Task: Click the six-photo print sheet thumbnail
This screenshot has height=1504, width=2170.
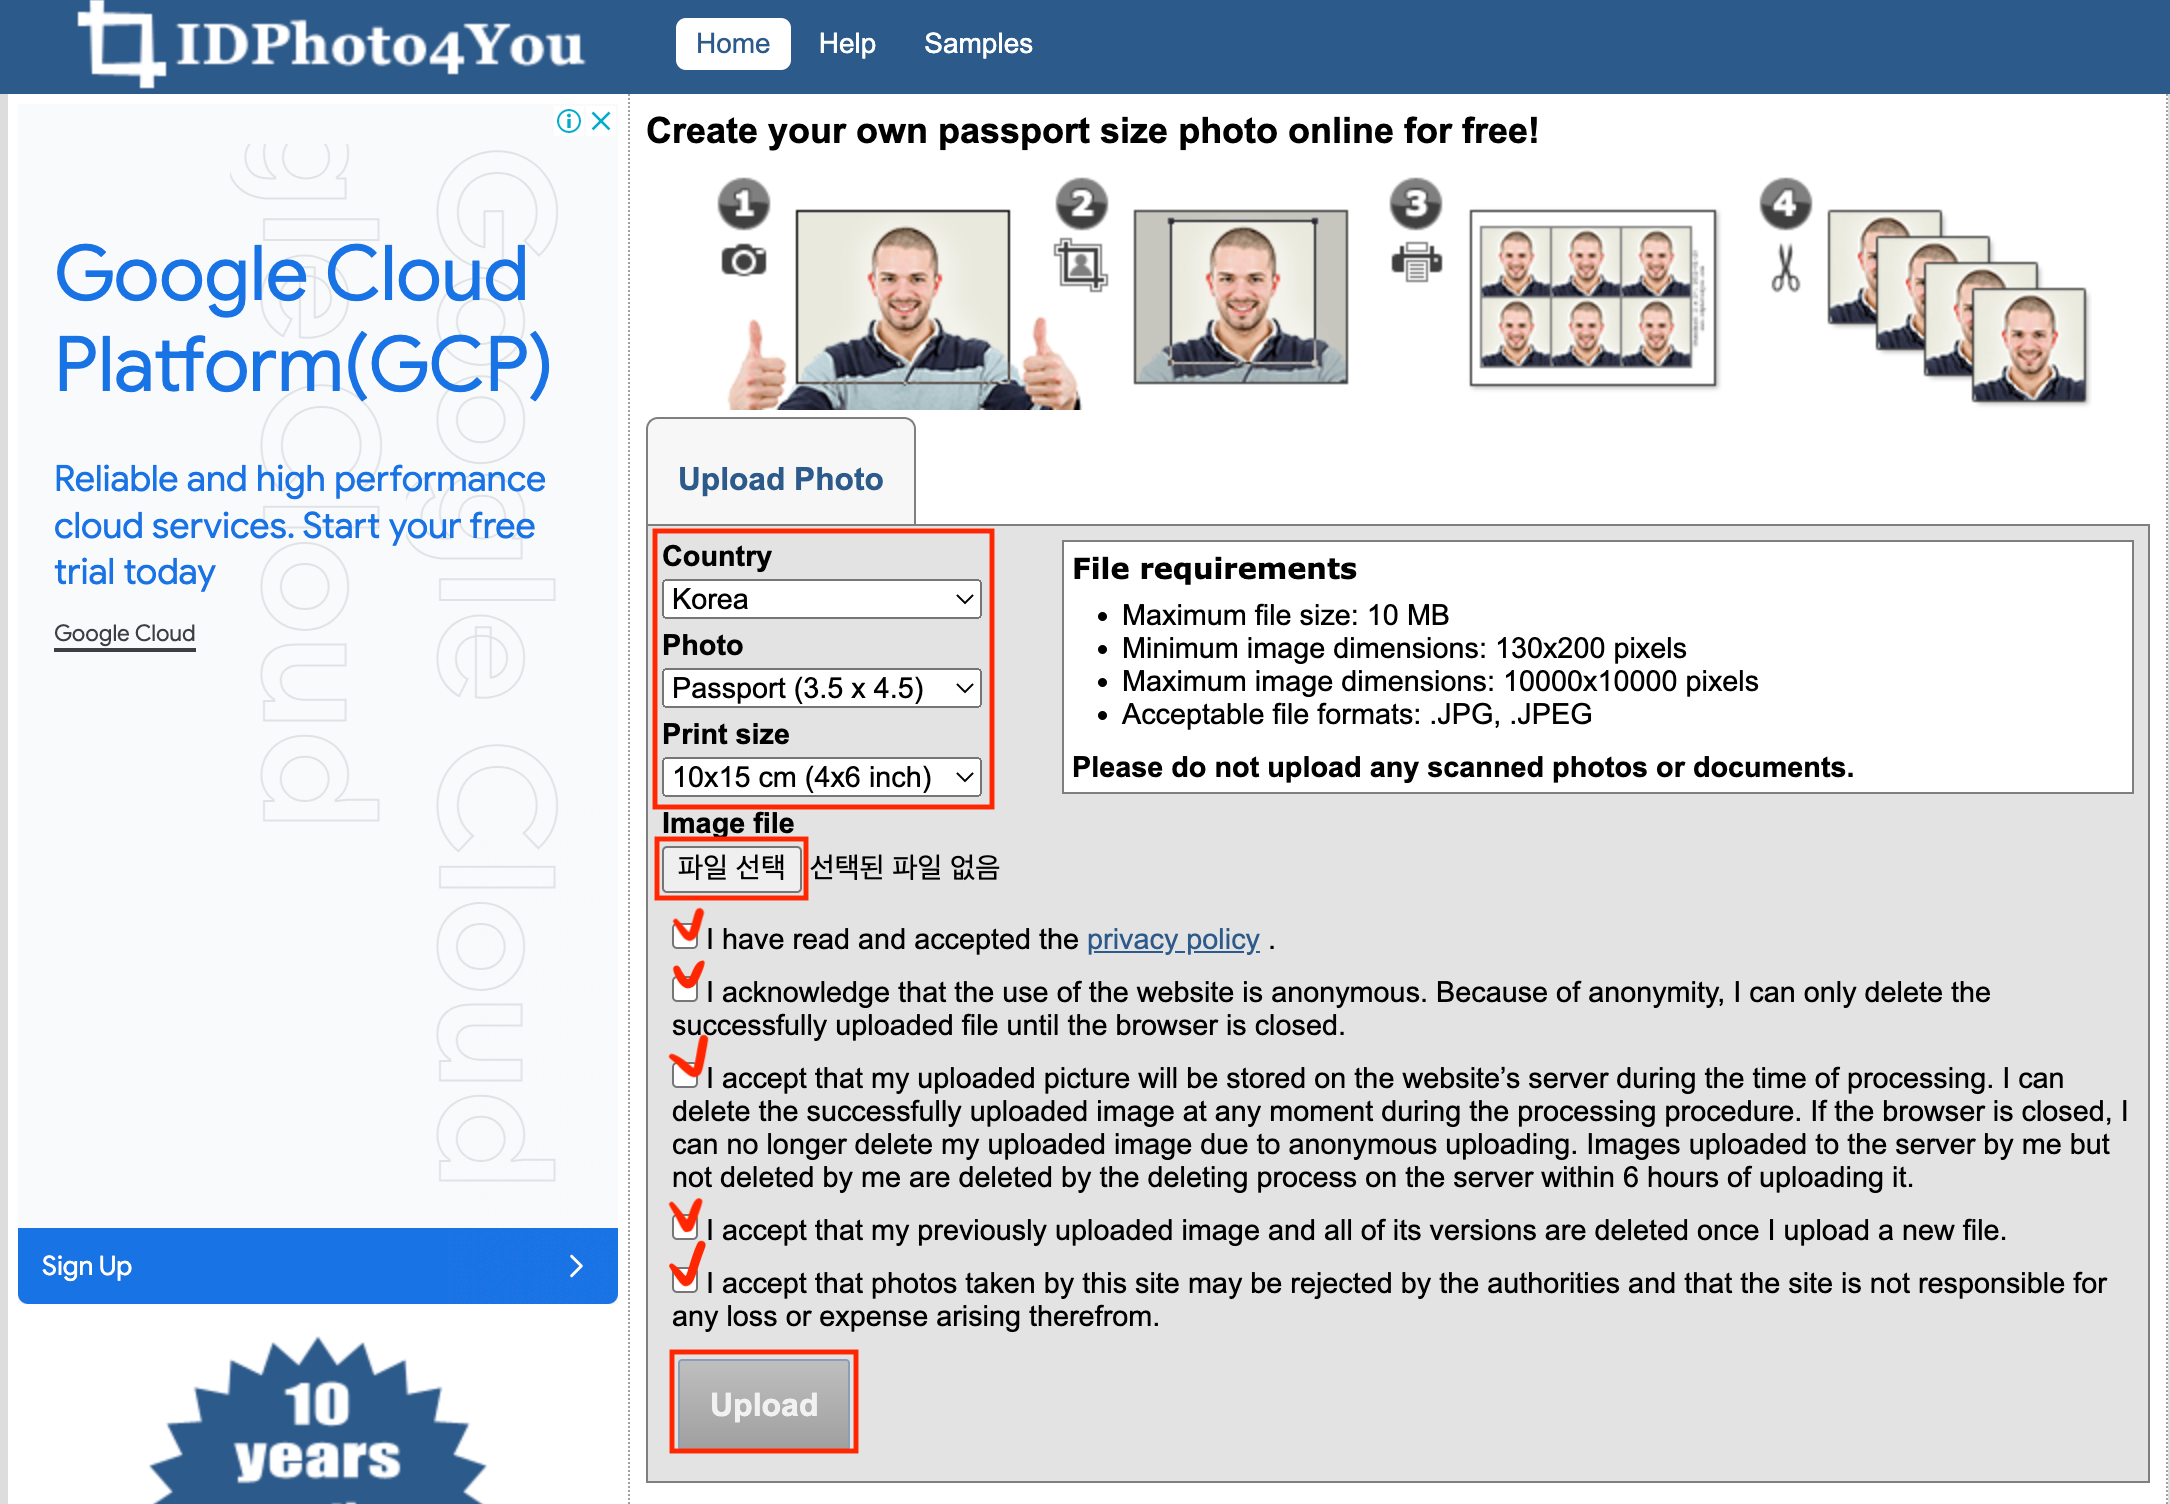Action: tap(1592, 298)
